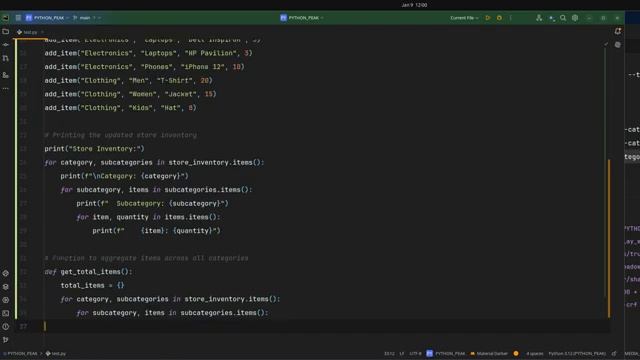The image size is (640, 360).
Task: Change UTF-8 file encoding in status bar
Action: pyautogui.click(x=415, y=354)
